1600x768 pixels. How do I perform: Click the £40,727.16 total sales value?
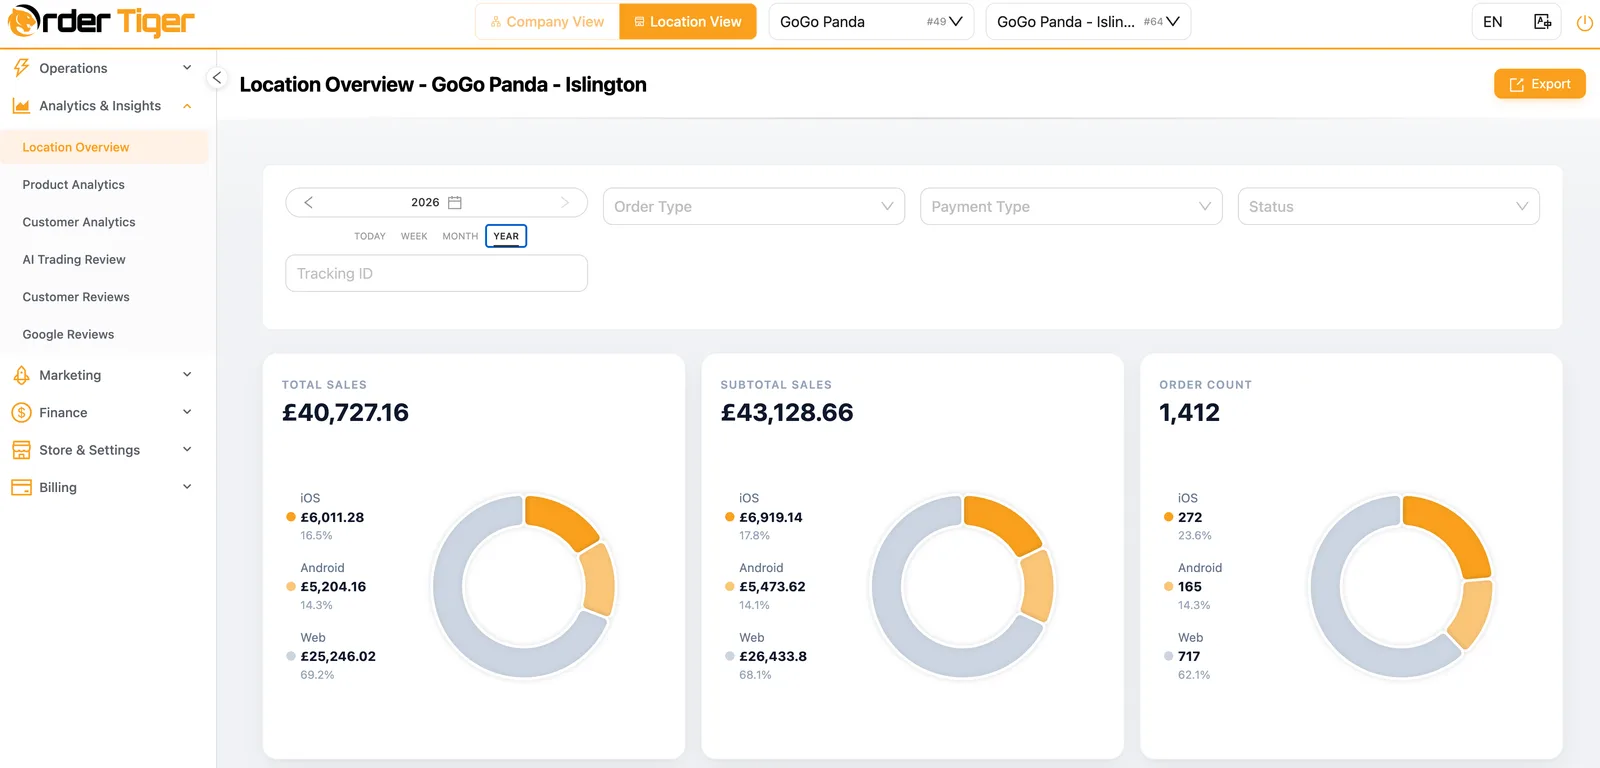point(345,413)
